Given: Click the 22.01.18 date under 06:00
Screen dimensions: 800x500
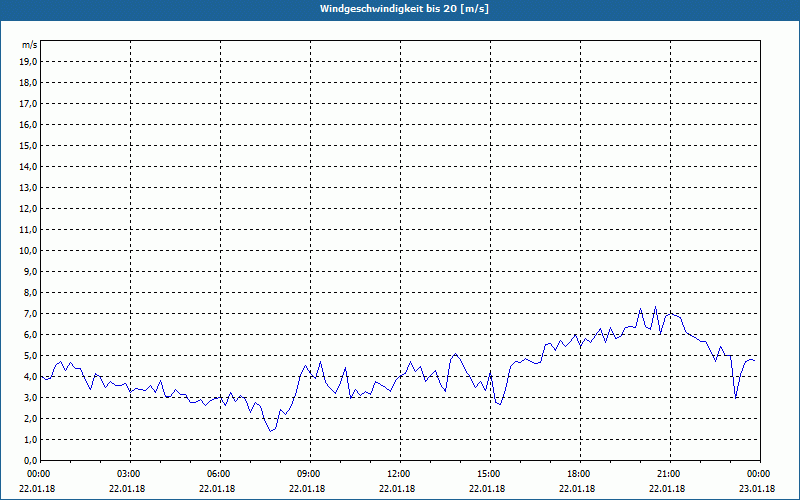Looking at the screenshot, I should [217, 488].
